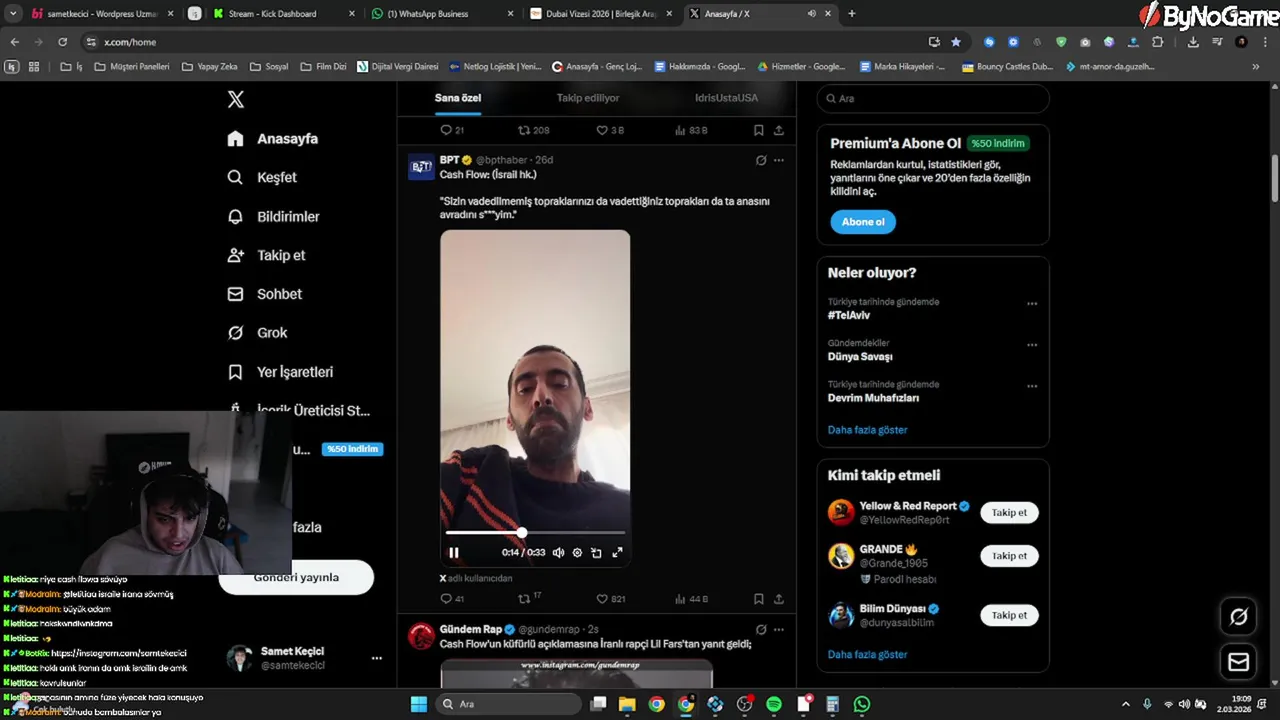Viewport: 1280px width, 720px height.
Task: Open video settings gear icon
Action: [x=577, y=552]
